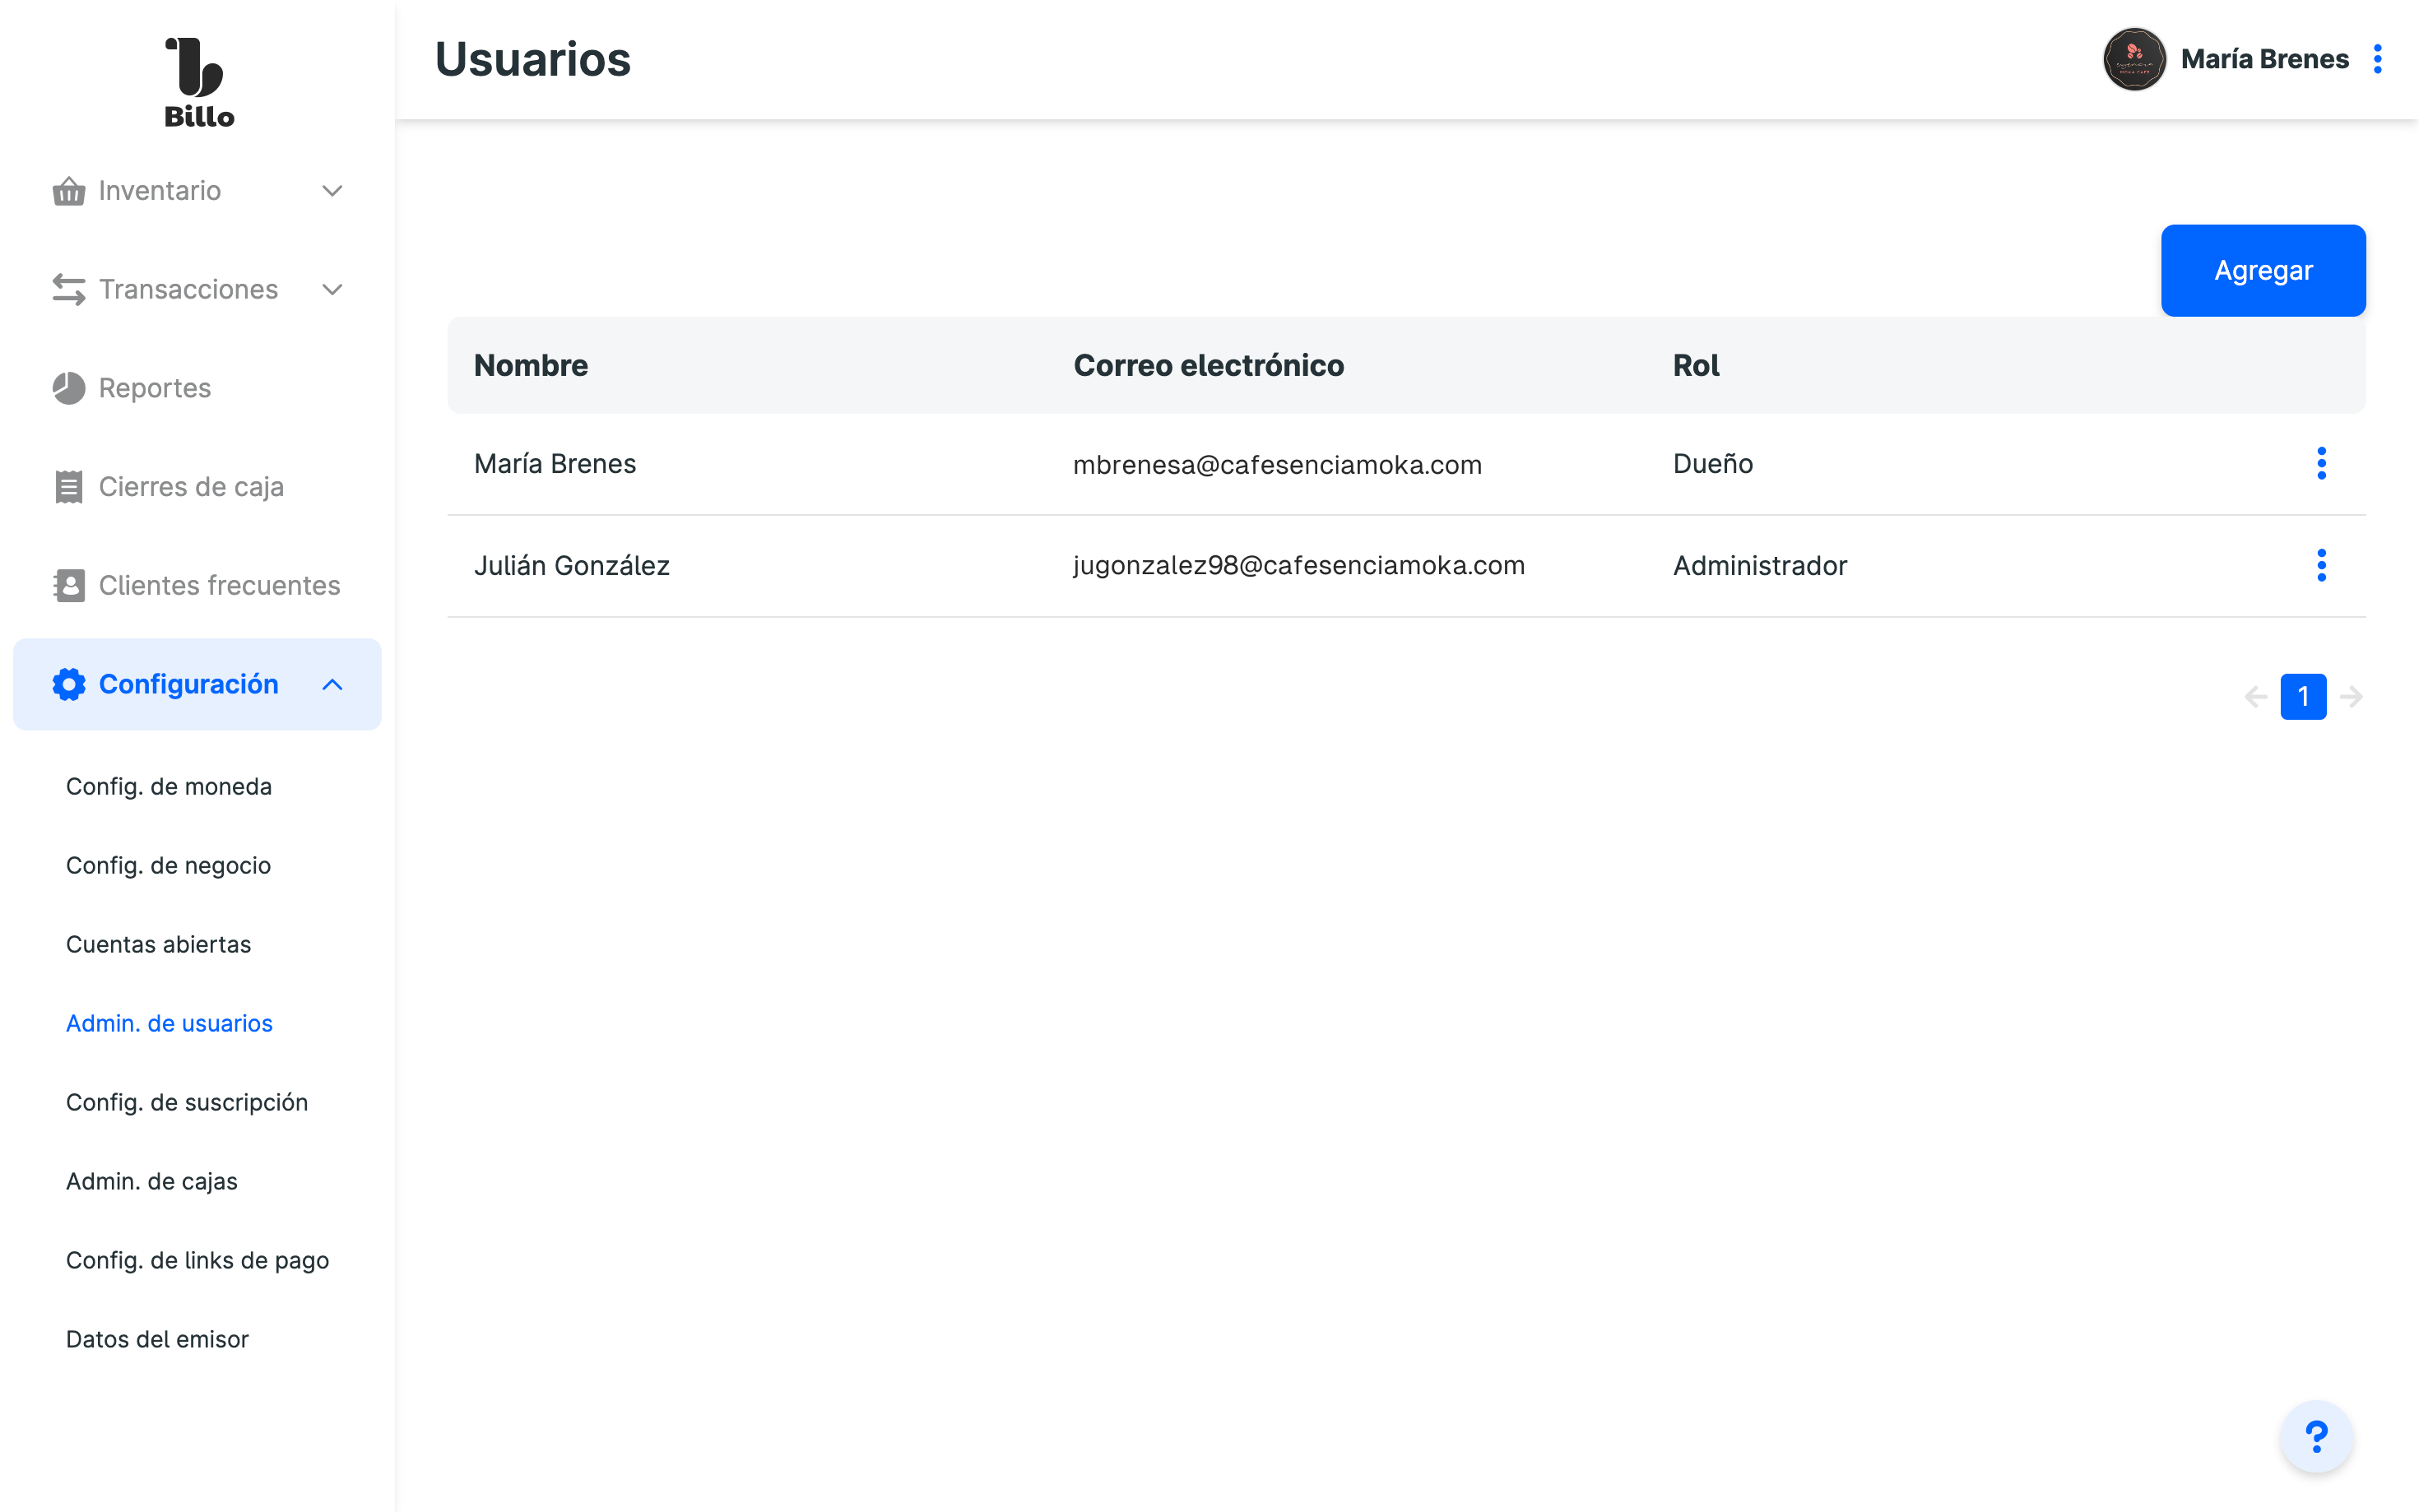Open options menu for María Brenes row

pos(2321,464)
